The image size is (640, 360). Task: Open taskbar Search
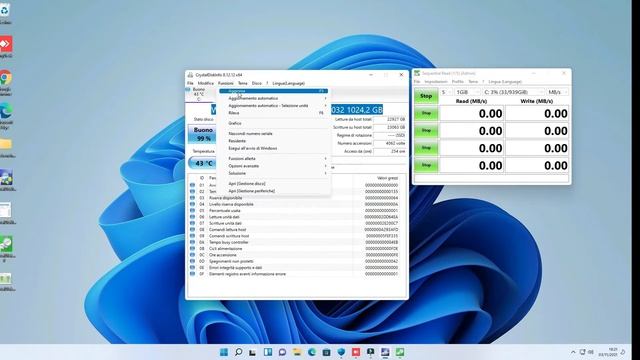(x=238, y=352)
